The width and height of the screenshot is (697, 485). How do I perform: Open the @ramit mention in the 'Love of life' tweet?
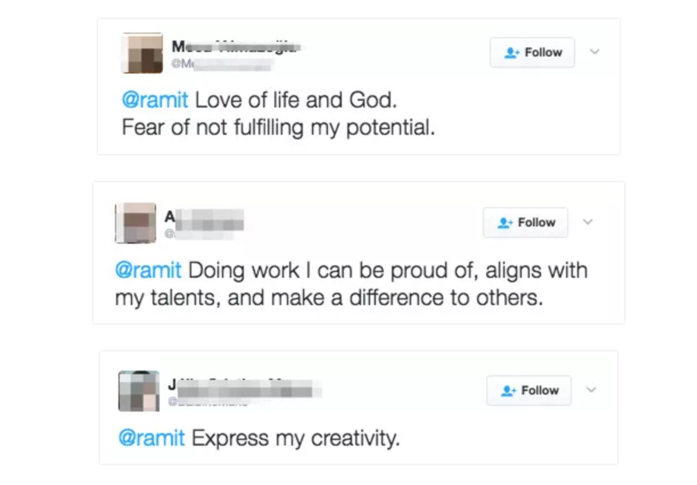[154, 101]
